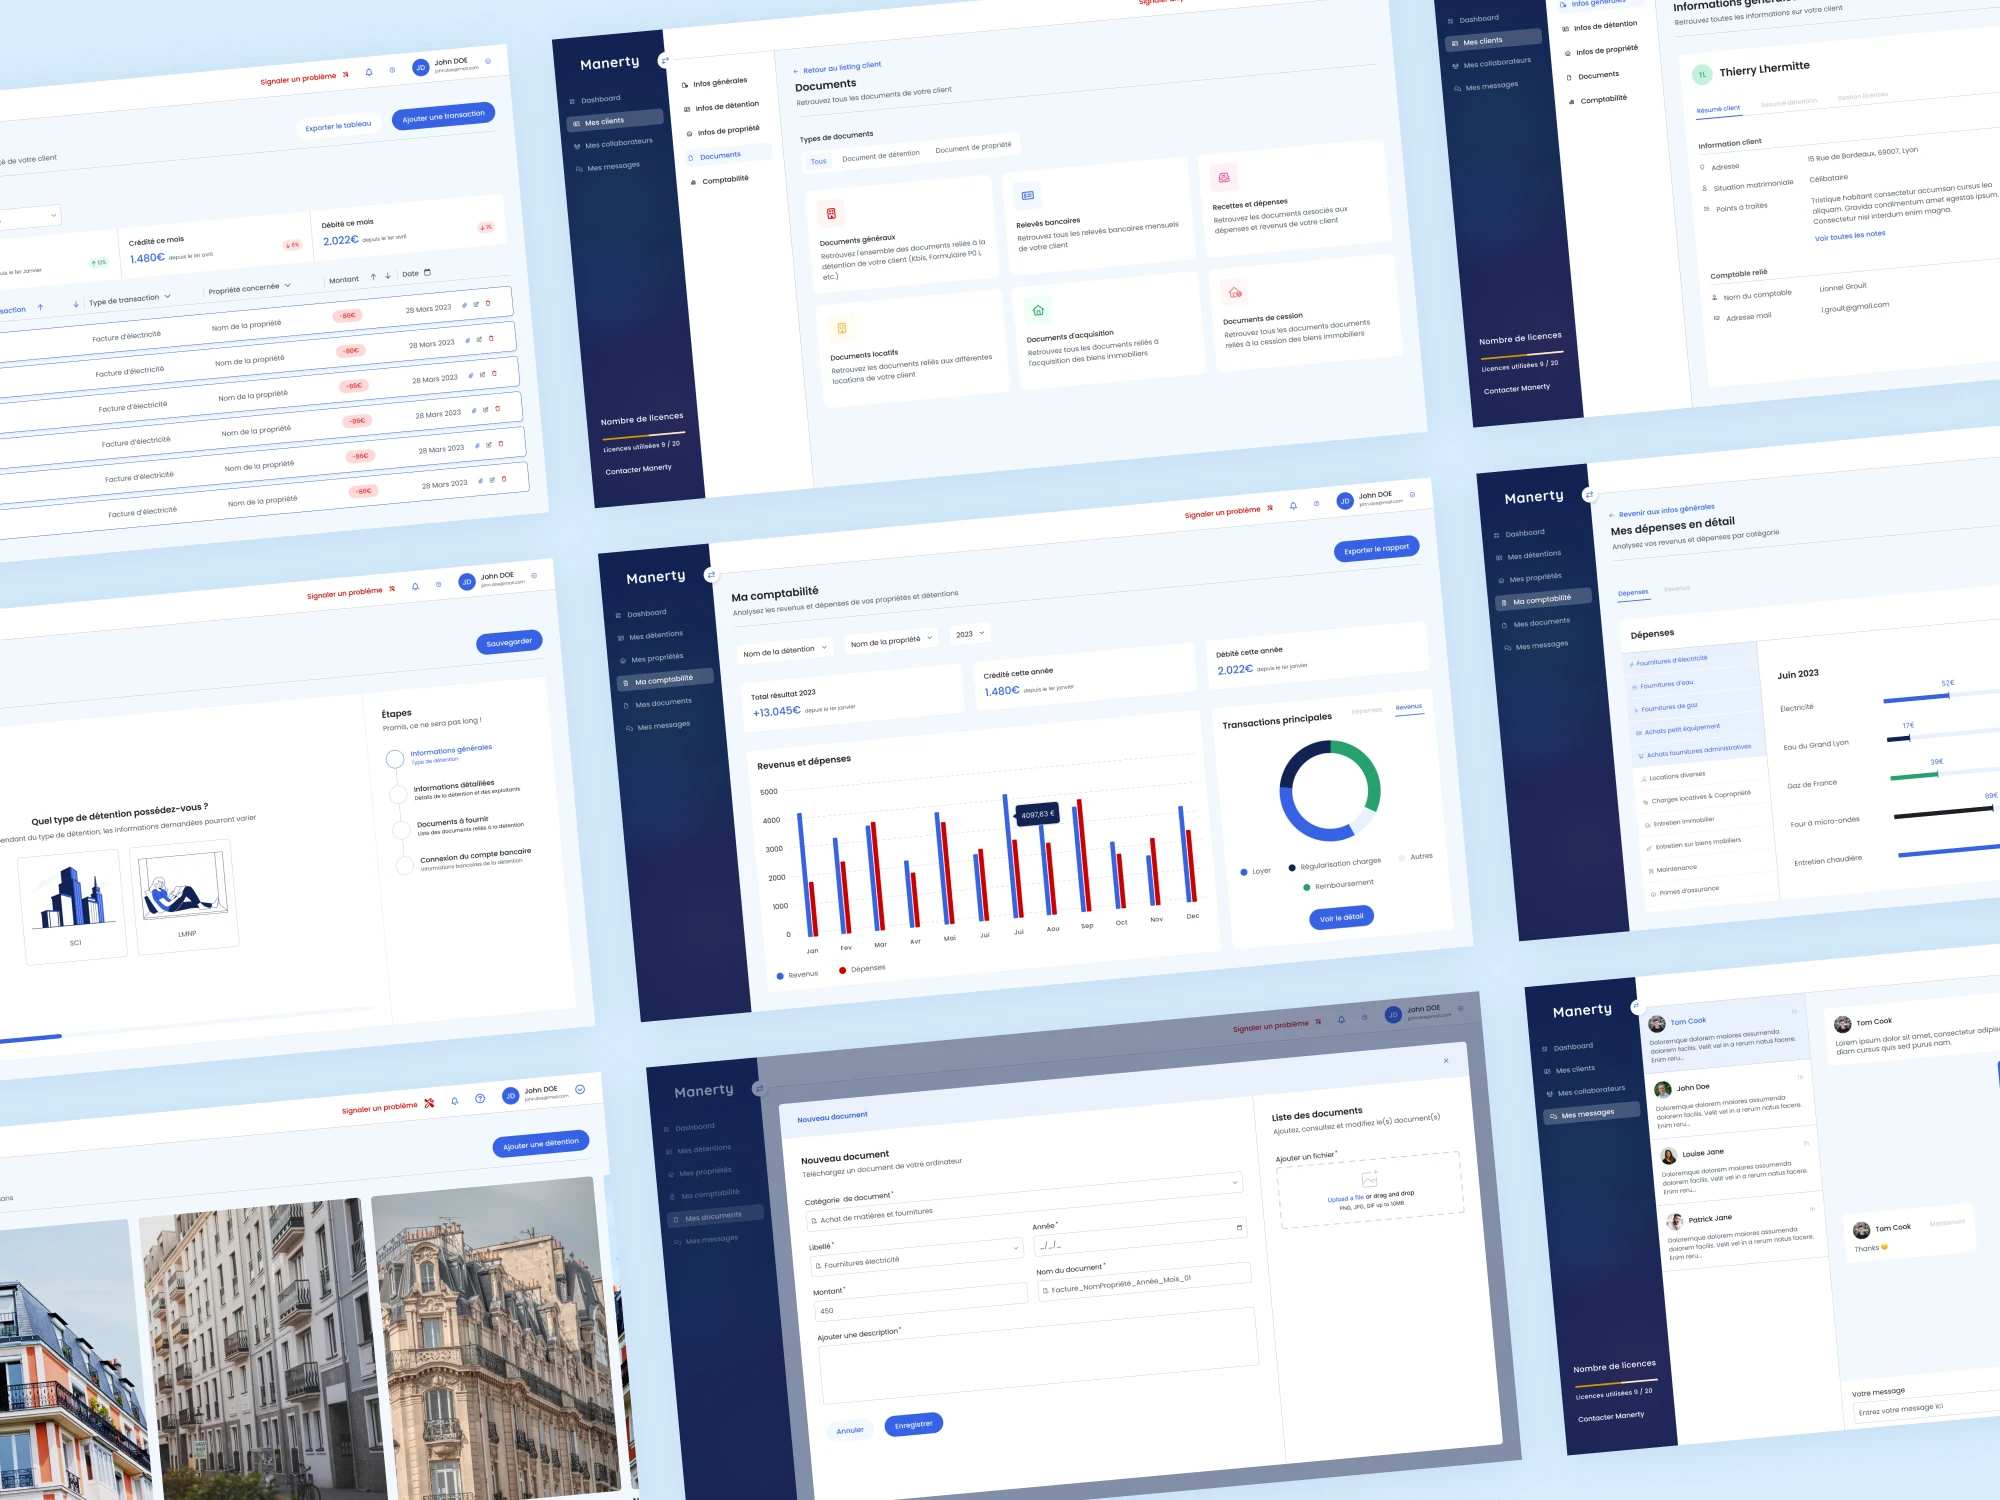
Task: Open notifications bell on Ma comptabilité screen
Action: (1293, 506)
